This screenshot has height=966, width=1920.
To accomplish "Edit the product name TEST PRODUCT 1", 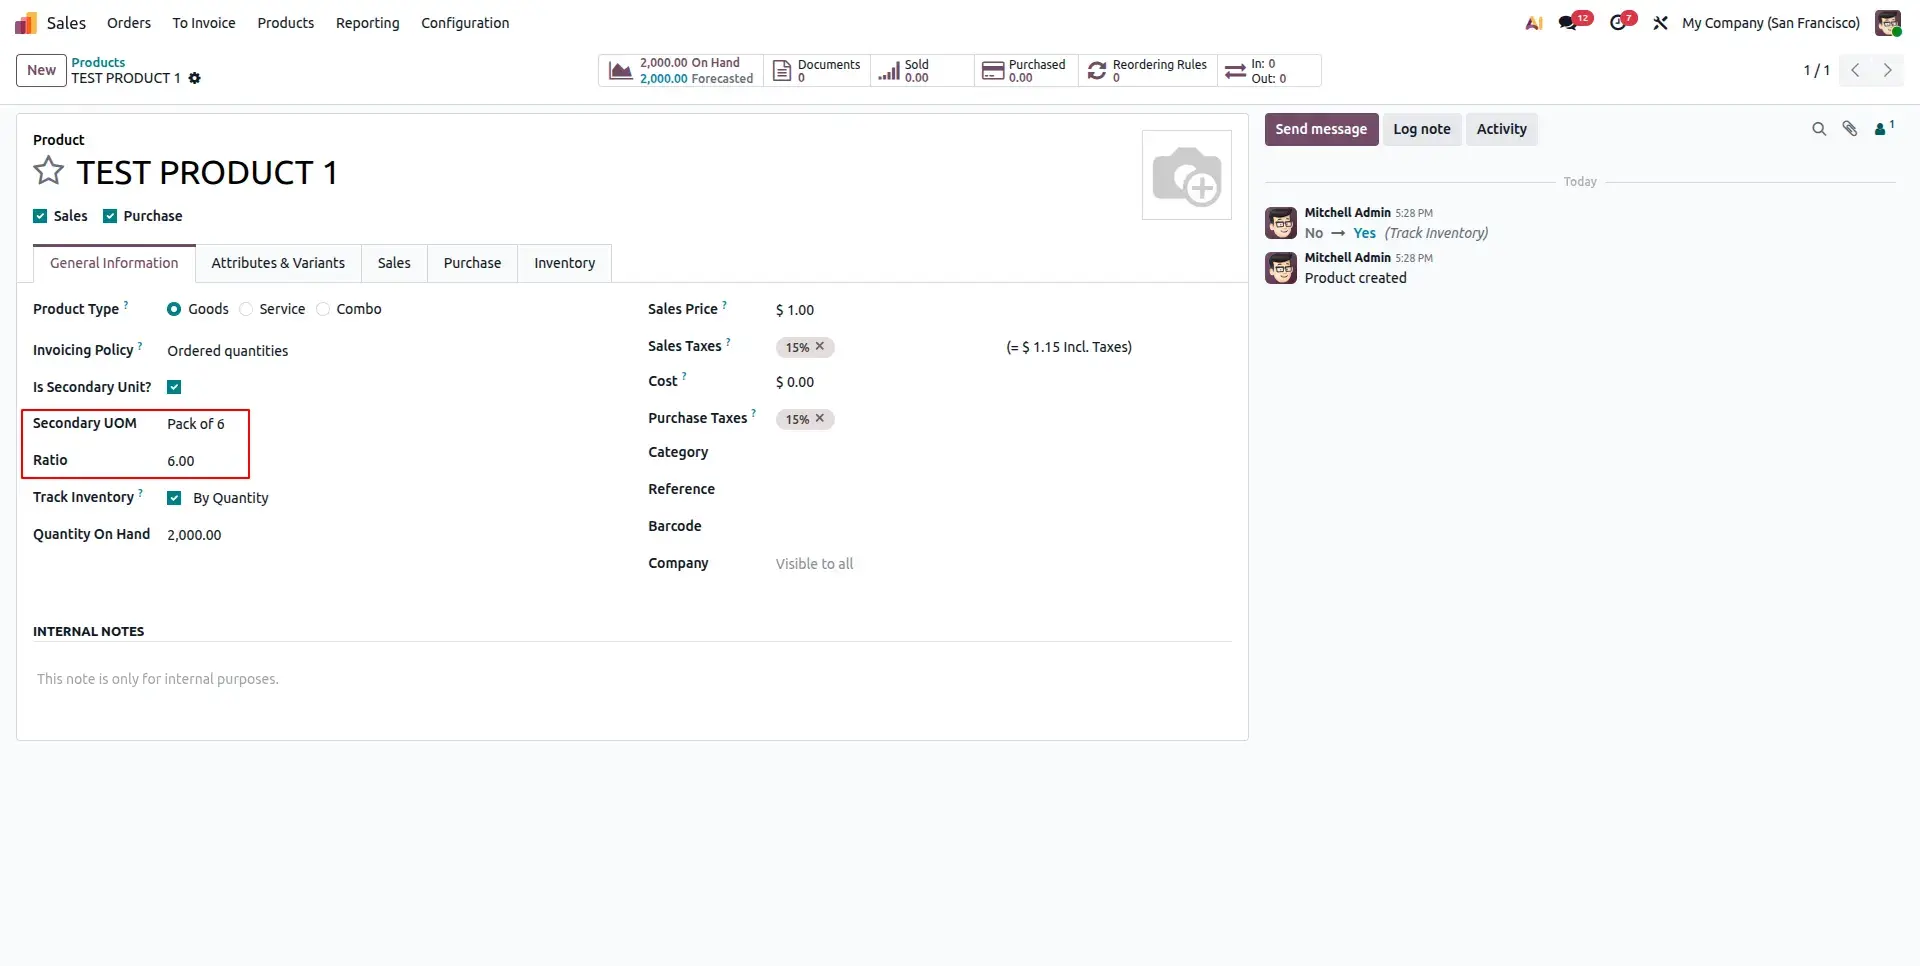I will pyautogui.click(x=207, y=172).
